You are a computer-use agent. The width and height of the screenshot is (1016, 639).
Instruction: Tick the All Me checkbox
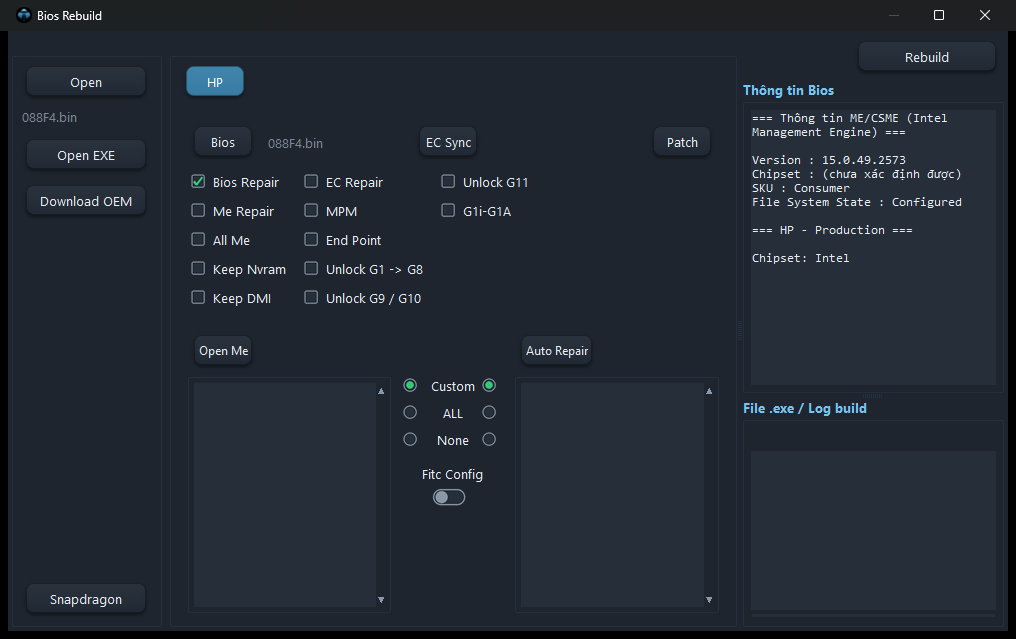point(198,240)
